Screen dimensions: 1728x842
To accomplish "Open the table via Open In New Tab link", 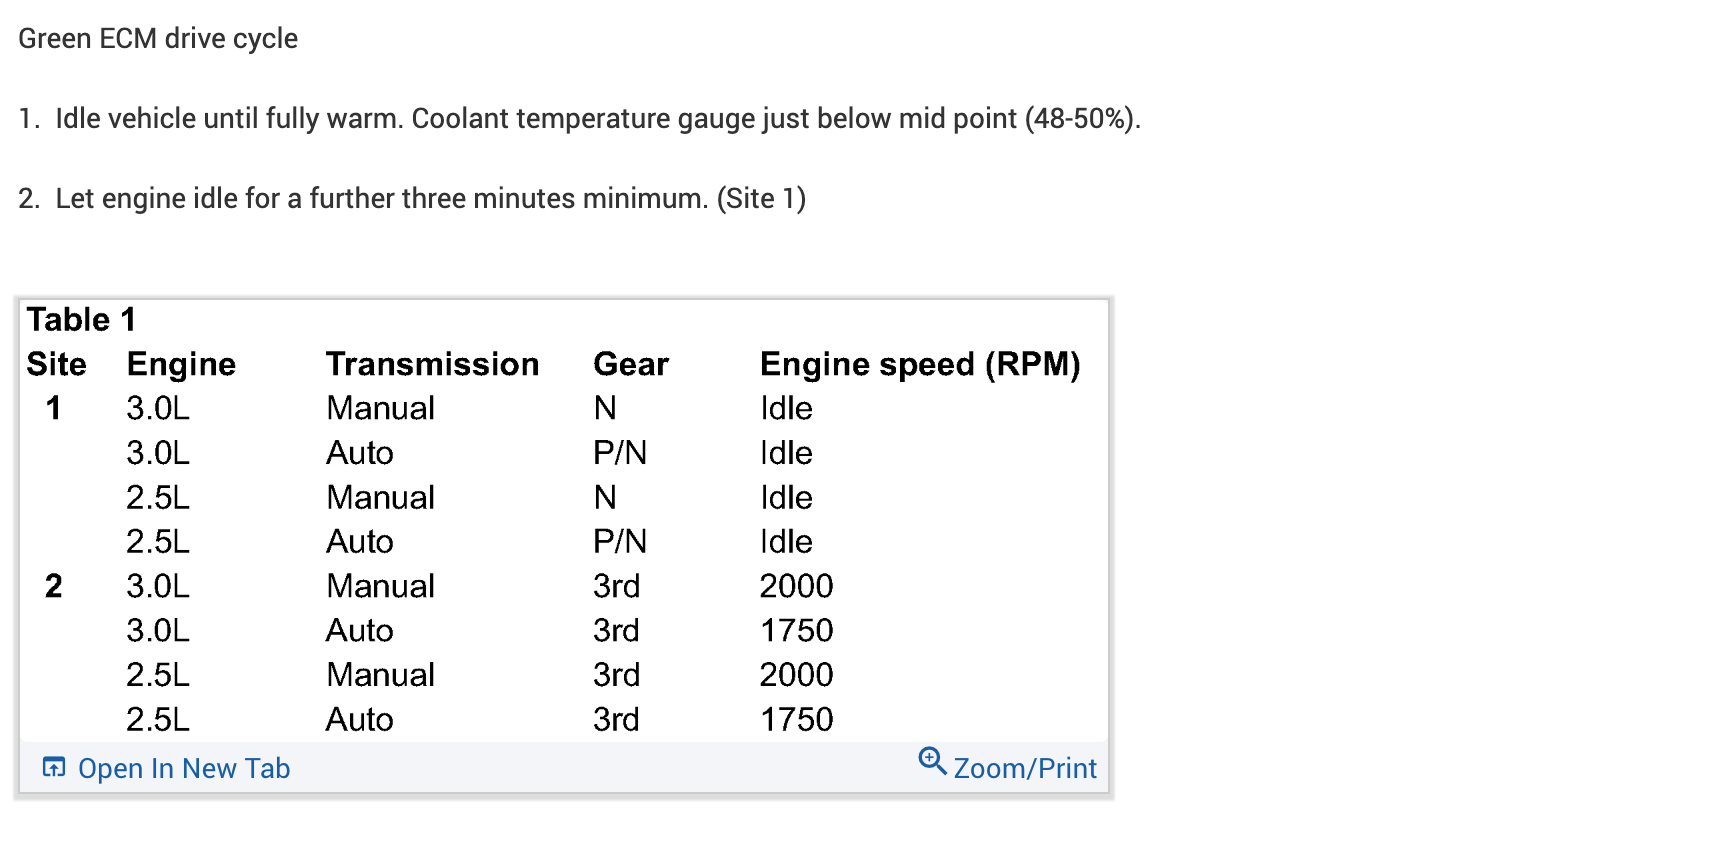I will (x=184, y=769).
